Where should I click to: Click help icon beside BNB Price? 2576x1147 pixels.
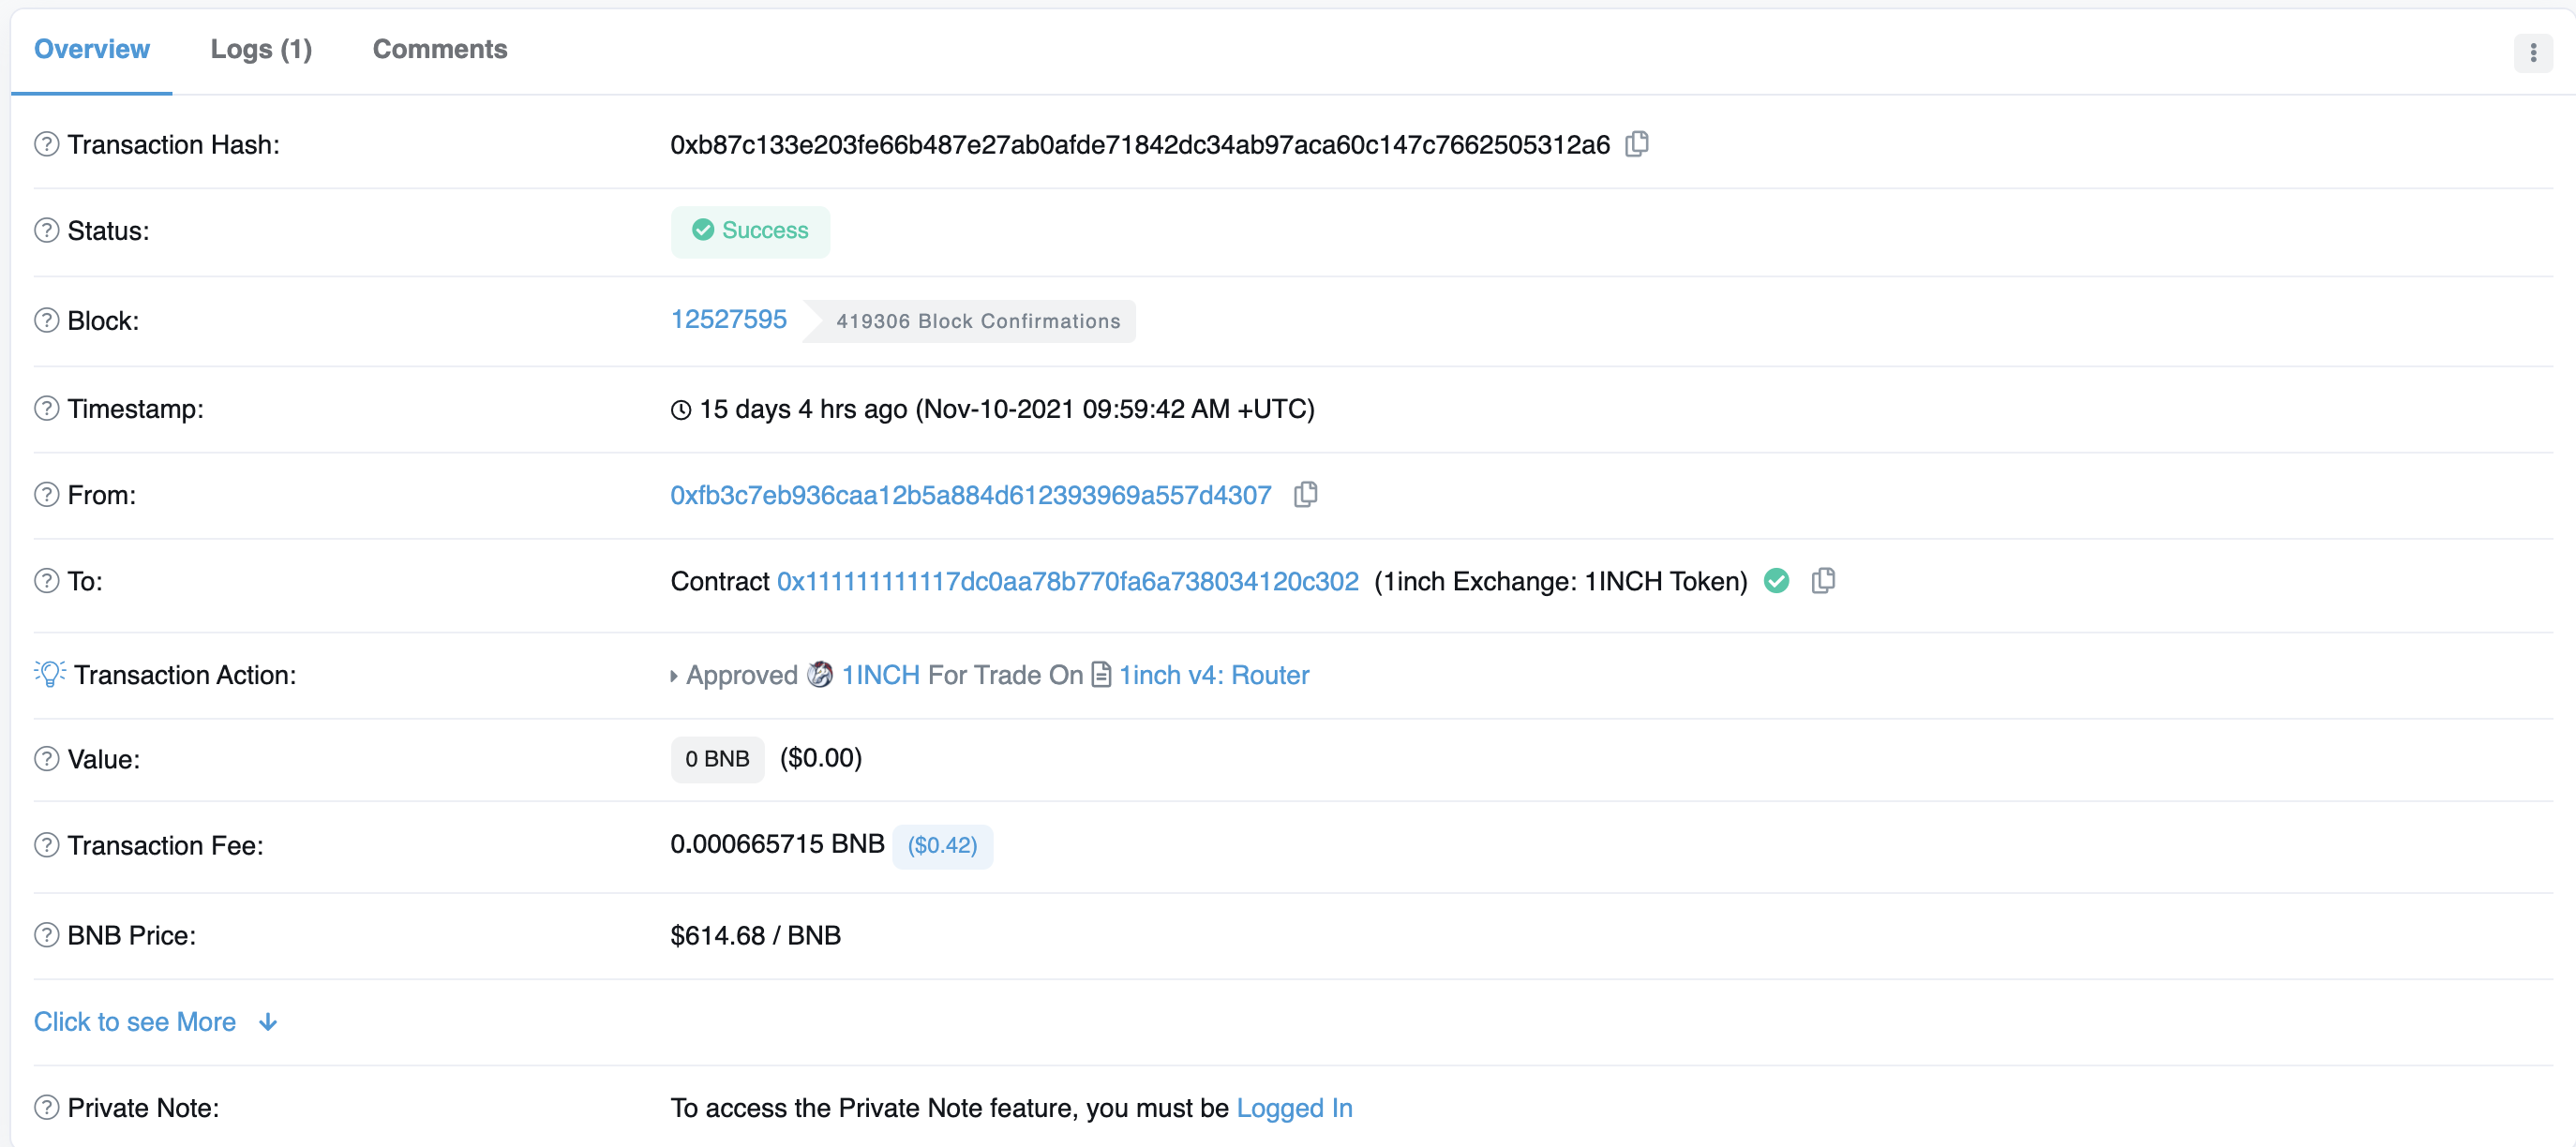[47, 935]
